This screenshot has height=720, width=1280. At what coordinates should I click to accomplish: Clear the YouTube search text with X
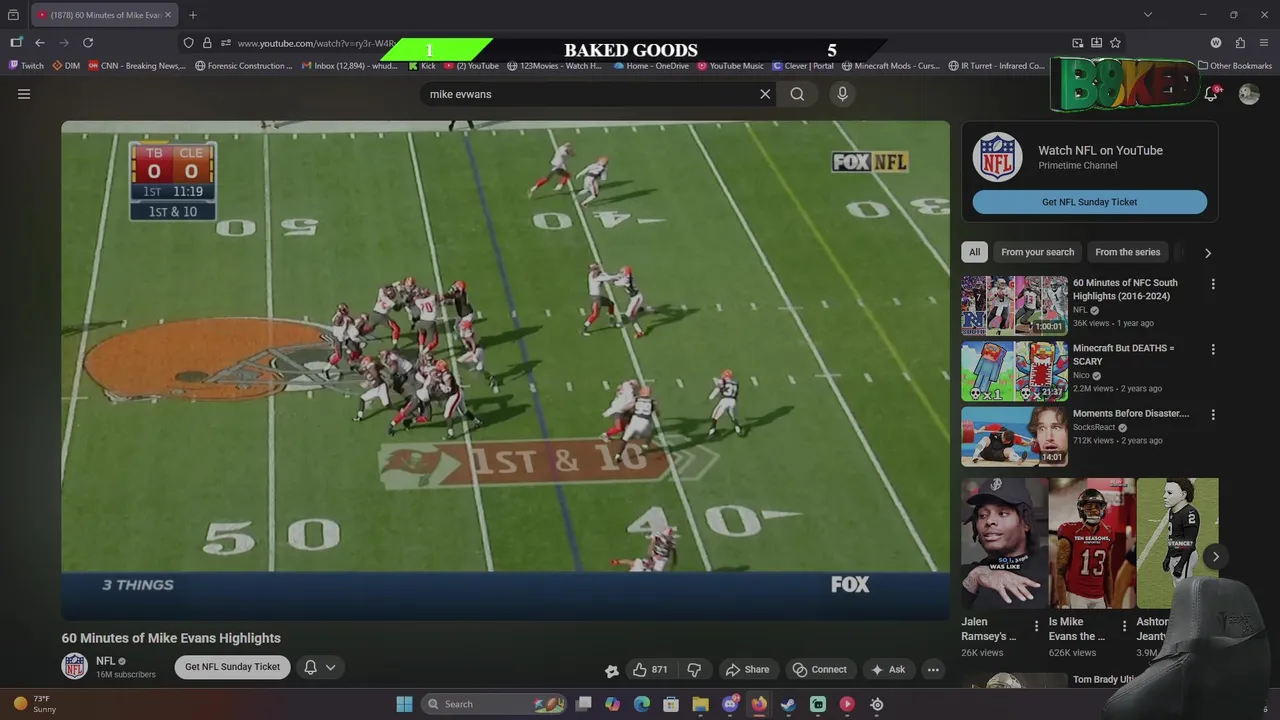click(765, 94)
